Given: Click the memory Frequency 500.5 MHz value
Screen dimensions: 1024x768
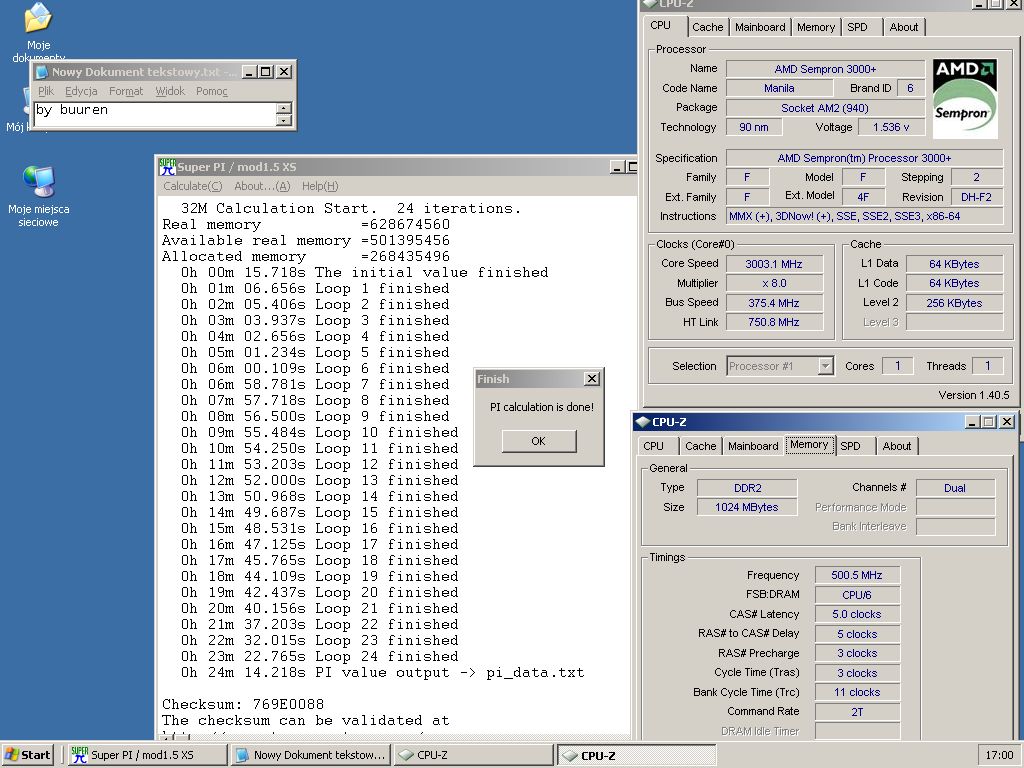Looking at the screenshot, I should (857, 575).
